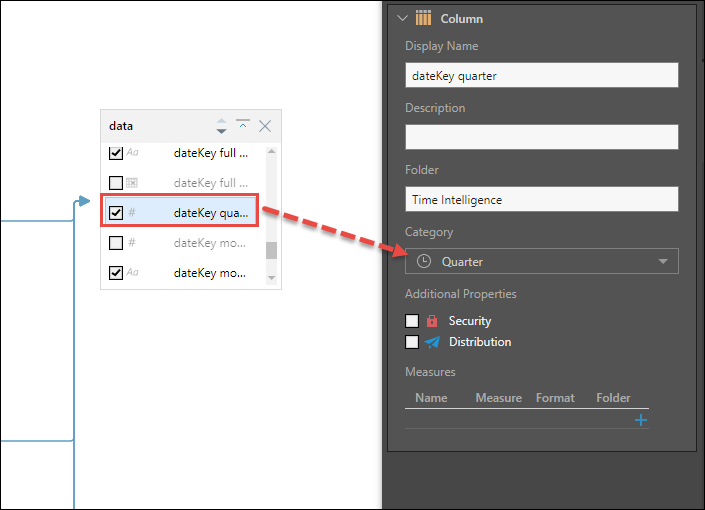
Task: Close the data table panel
Action: (x=265, y=126)
